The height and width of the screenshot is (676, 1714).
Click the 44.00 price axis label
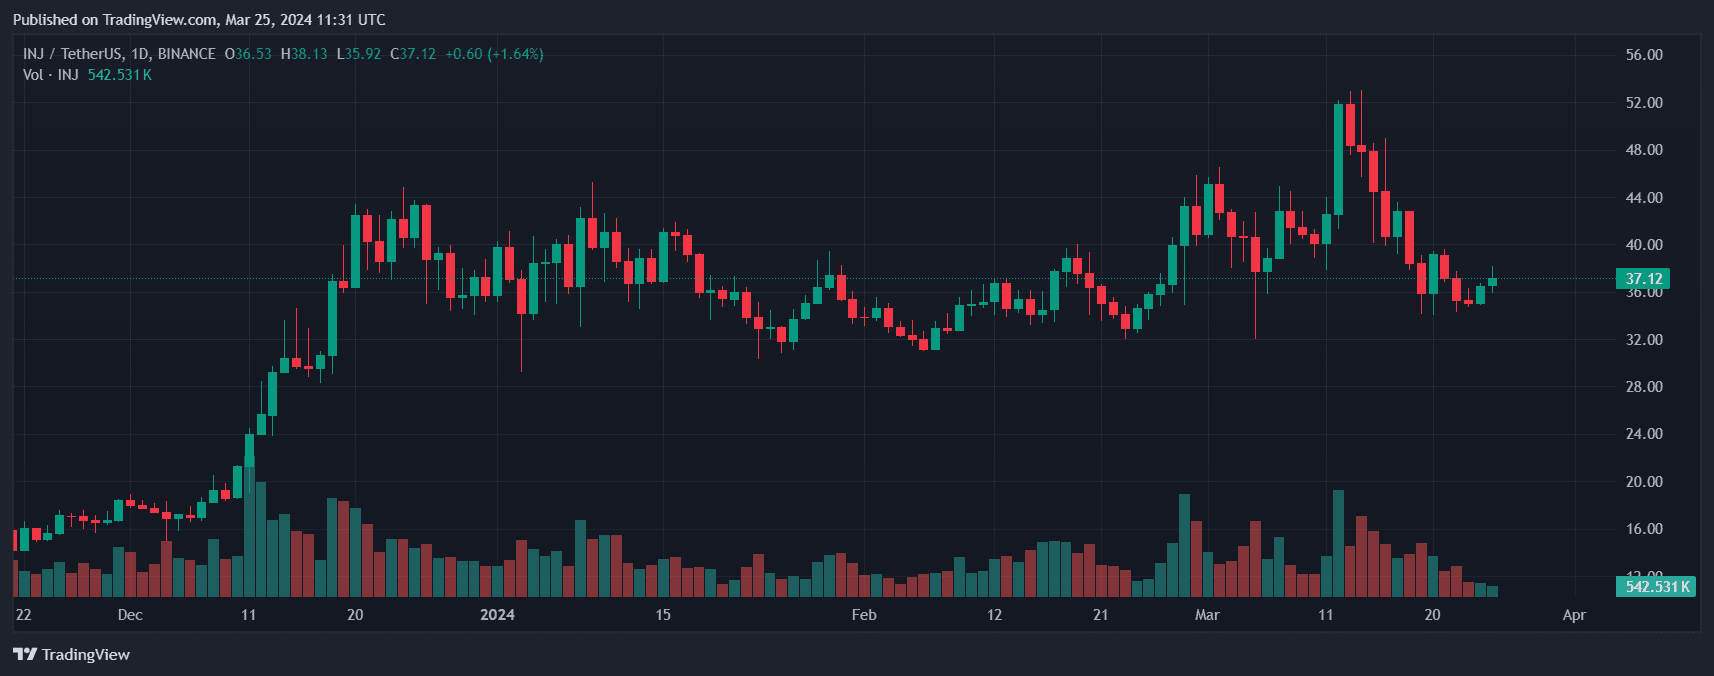[1644, 198]
